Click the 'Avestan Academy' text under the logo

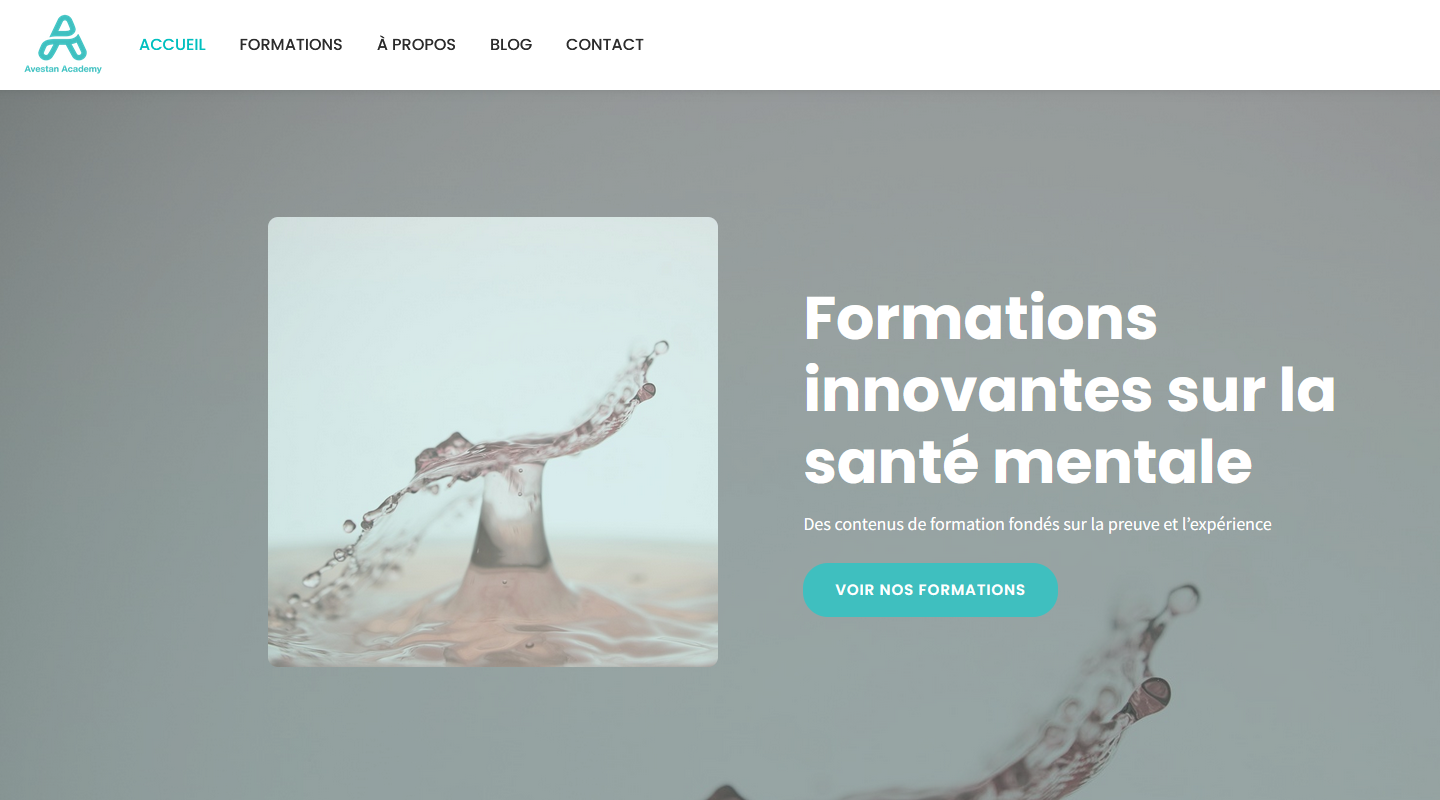point(63,69)
